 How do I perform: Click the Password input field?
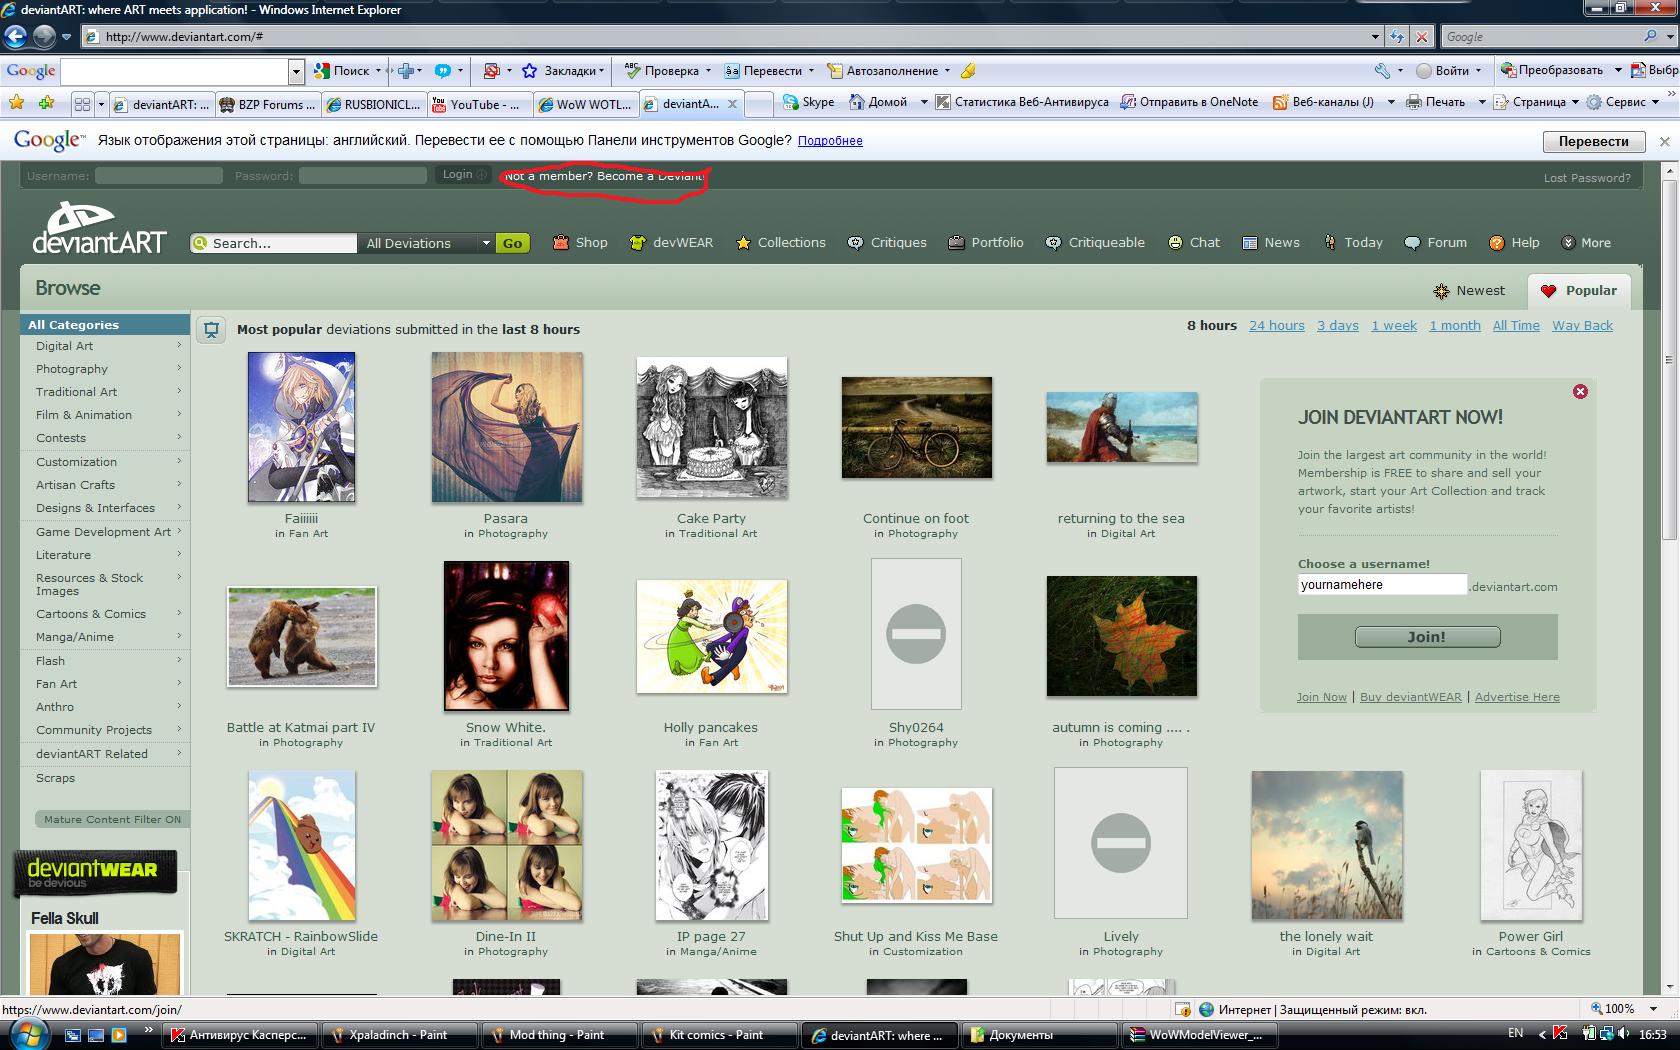pyautogui.click(x=363, y=176)
